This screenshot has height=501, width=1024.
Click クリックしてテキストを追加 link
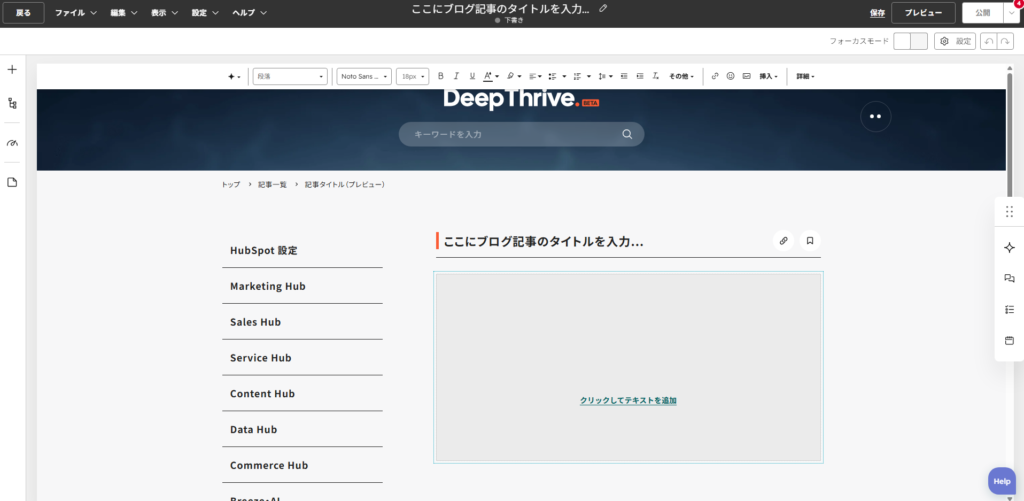click(628, 400)
